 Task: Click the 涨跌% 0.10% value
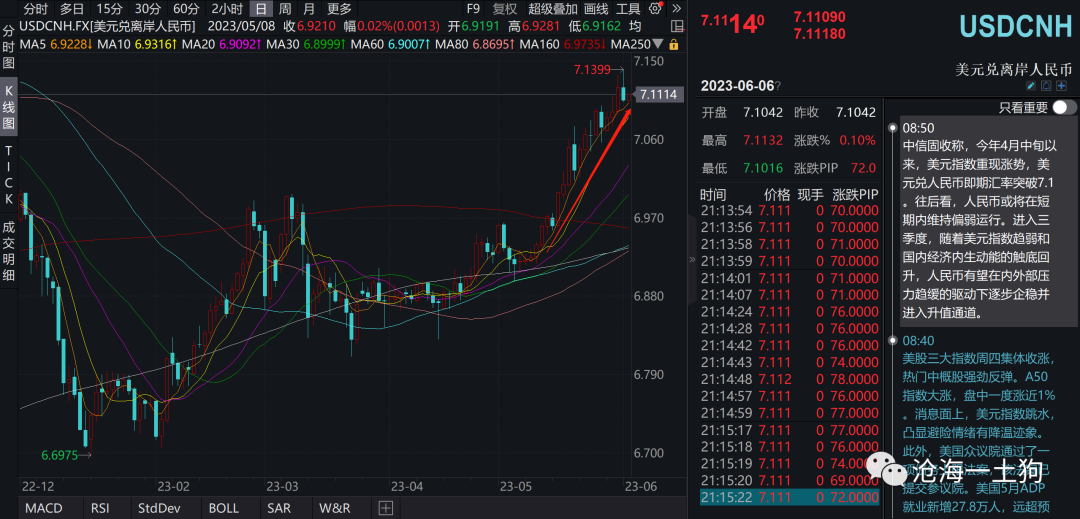[858, 140]
